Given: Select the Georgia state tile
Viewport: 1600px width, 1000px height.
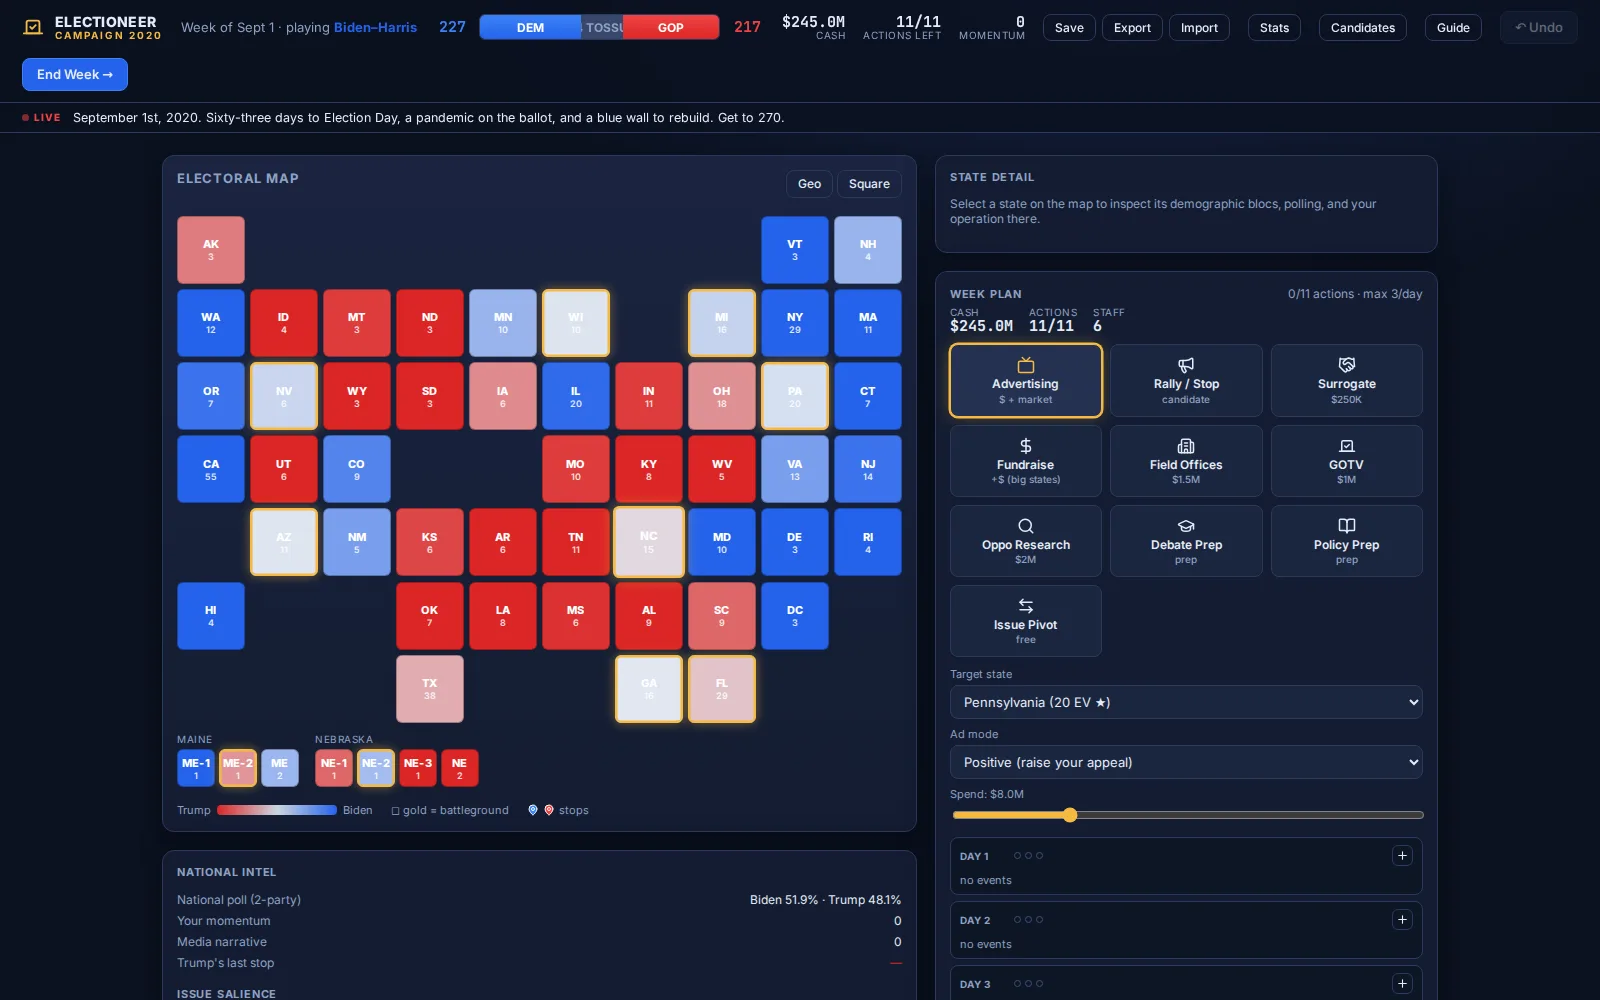Looking at the screenshot, I should (649, 689).
